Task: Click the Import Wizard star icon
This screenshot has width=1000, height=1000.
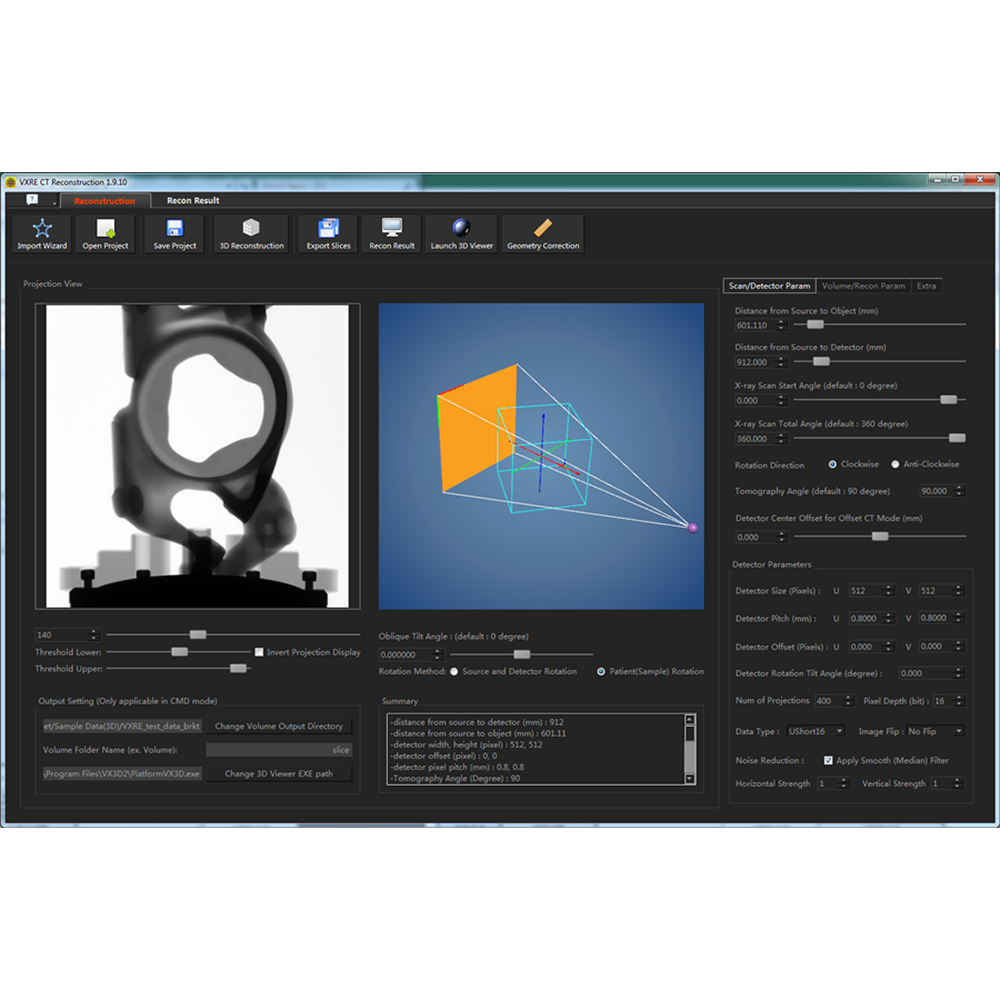Action: tap(42, 229)
